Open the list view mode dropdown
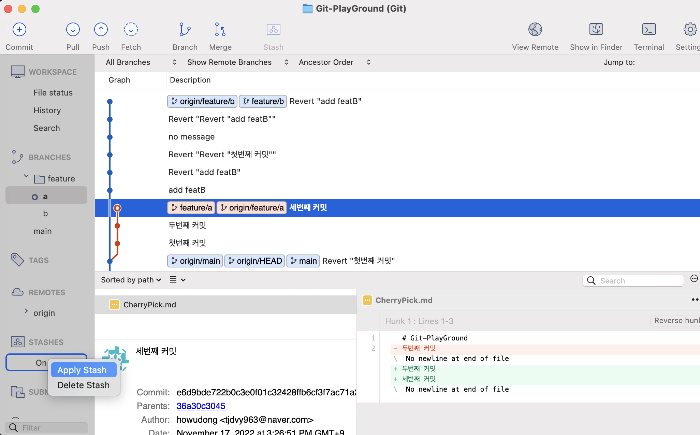700x435 pixels. 177,280
